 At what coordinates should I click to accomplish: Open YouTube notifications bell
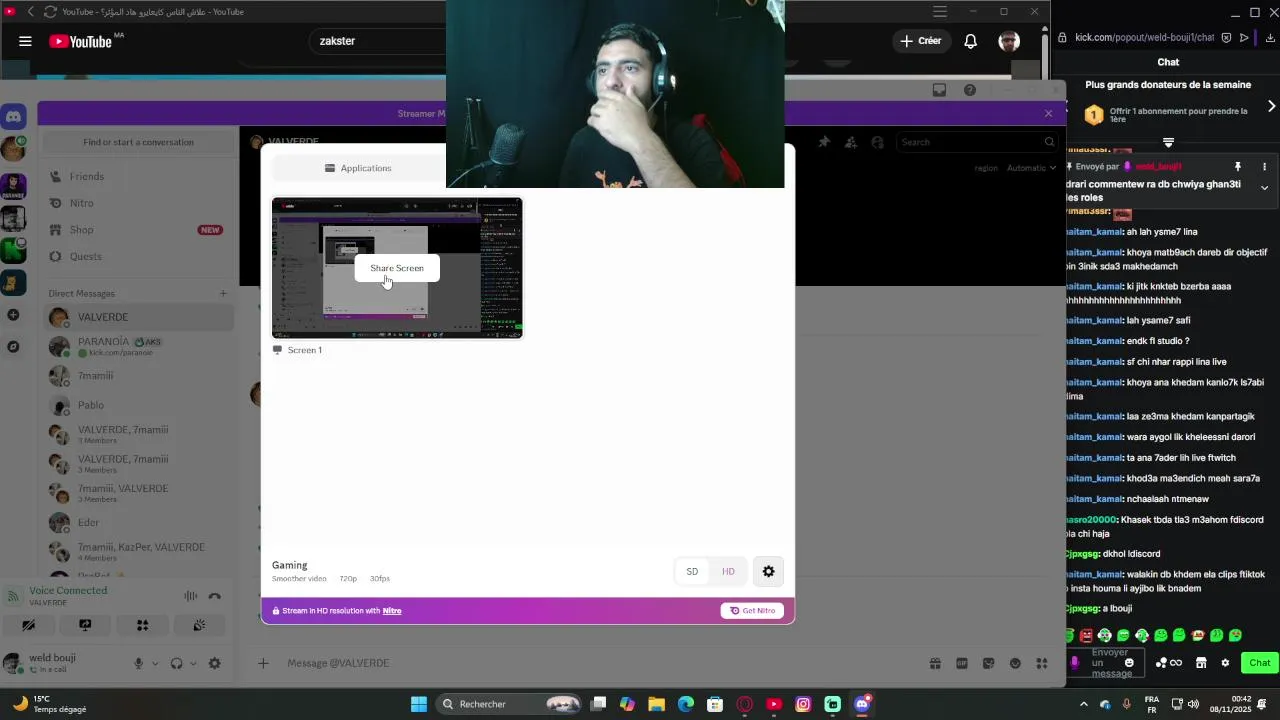point(970,41)
